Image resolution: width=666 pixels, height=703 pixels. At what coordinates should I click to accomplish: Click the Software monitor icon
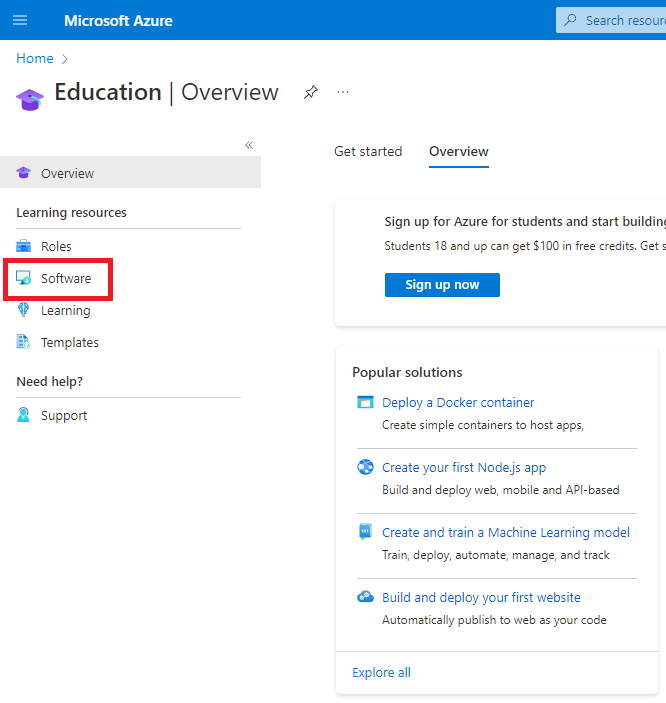tap(23, 278)
